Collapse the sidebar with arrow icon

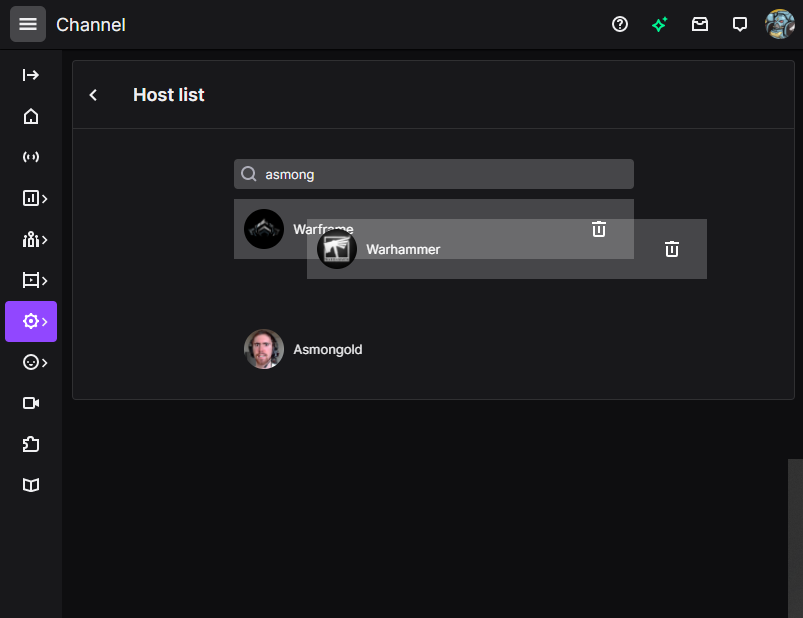tap(31, 75)
